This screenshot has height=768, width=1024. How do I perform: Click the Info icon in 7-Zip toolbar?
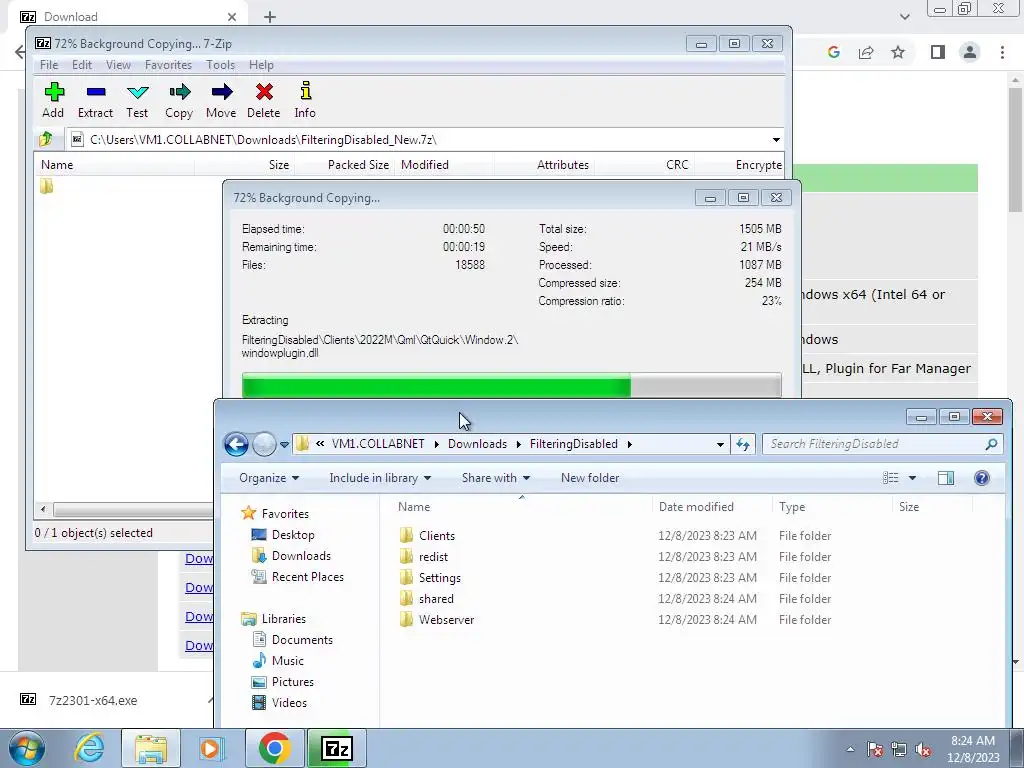[305, 91]
